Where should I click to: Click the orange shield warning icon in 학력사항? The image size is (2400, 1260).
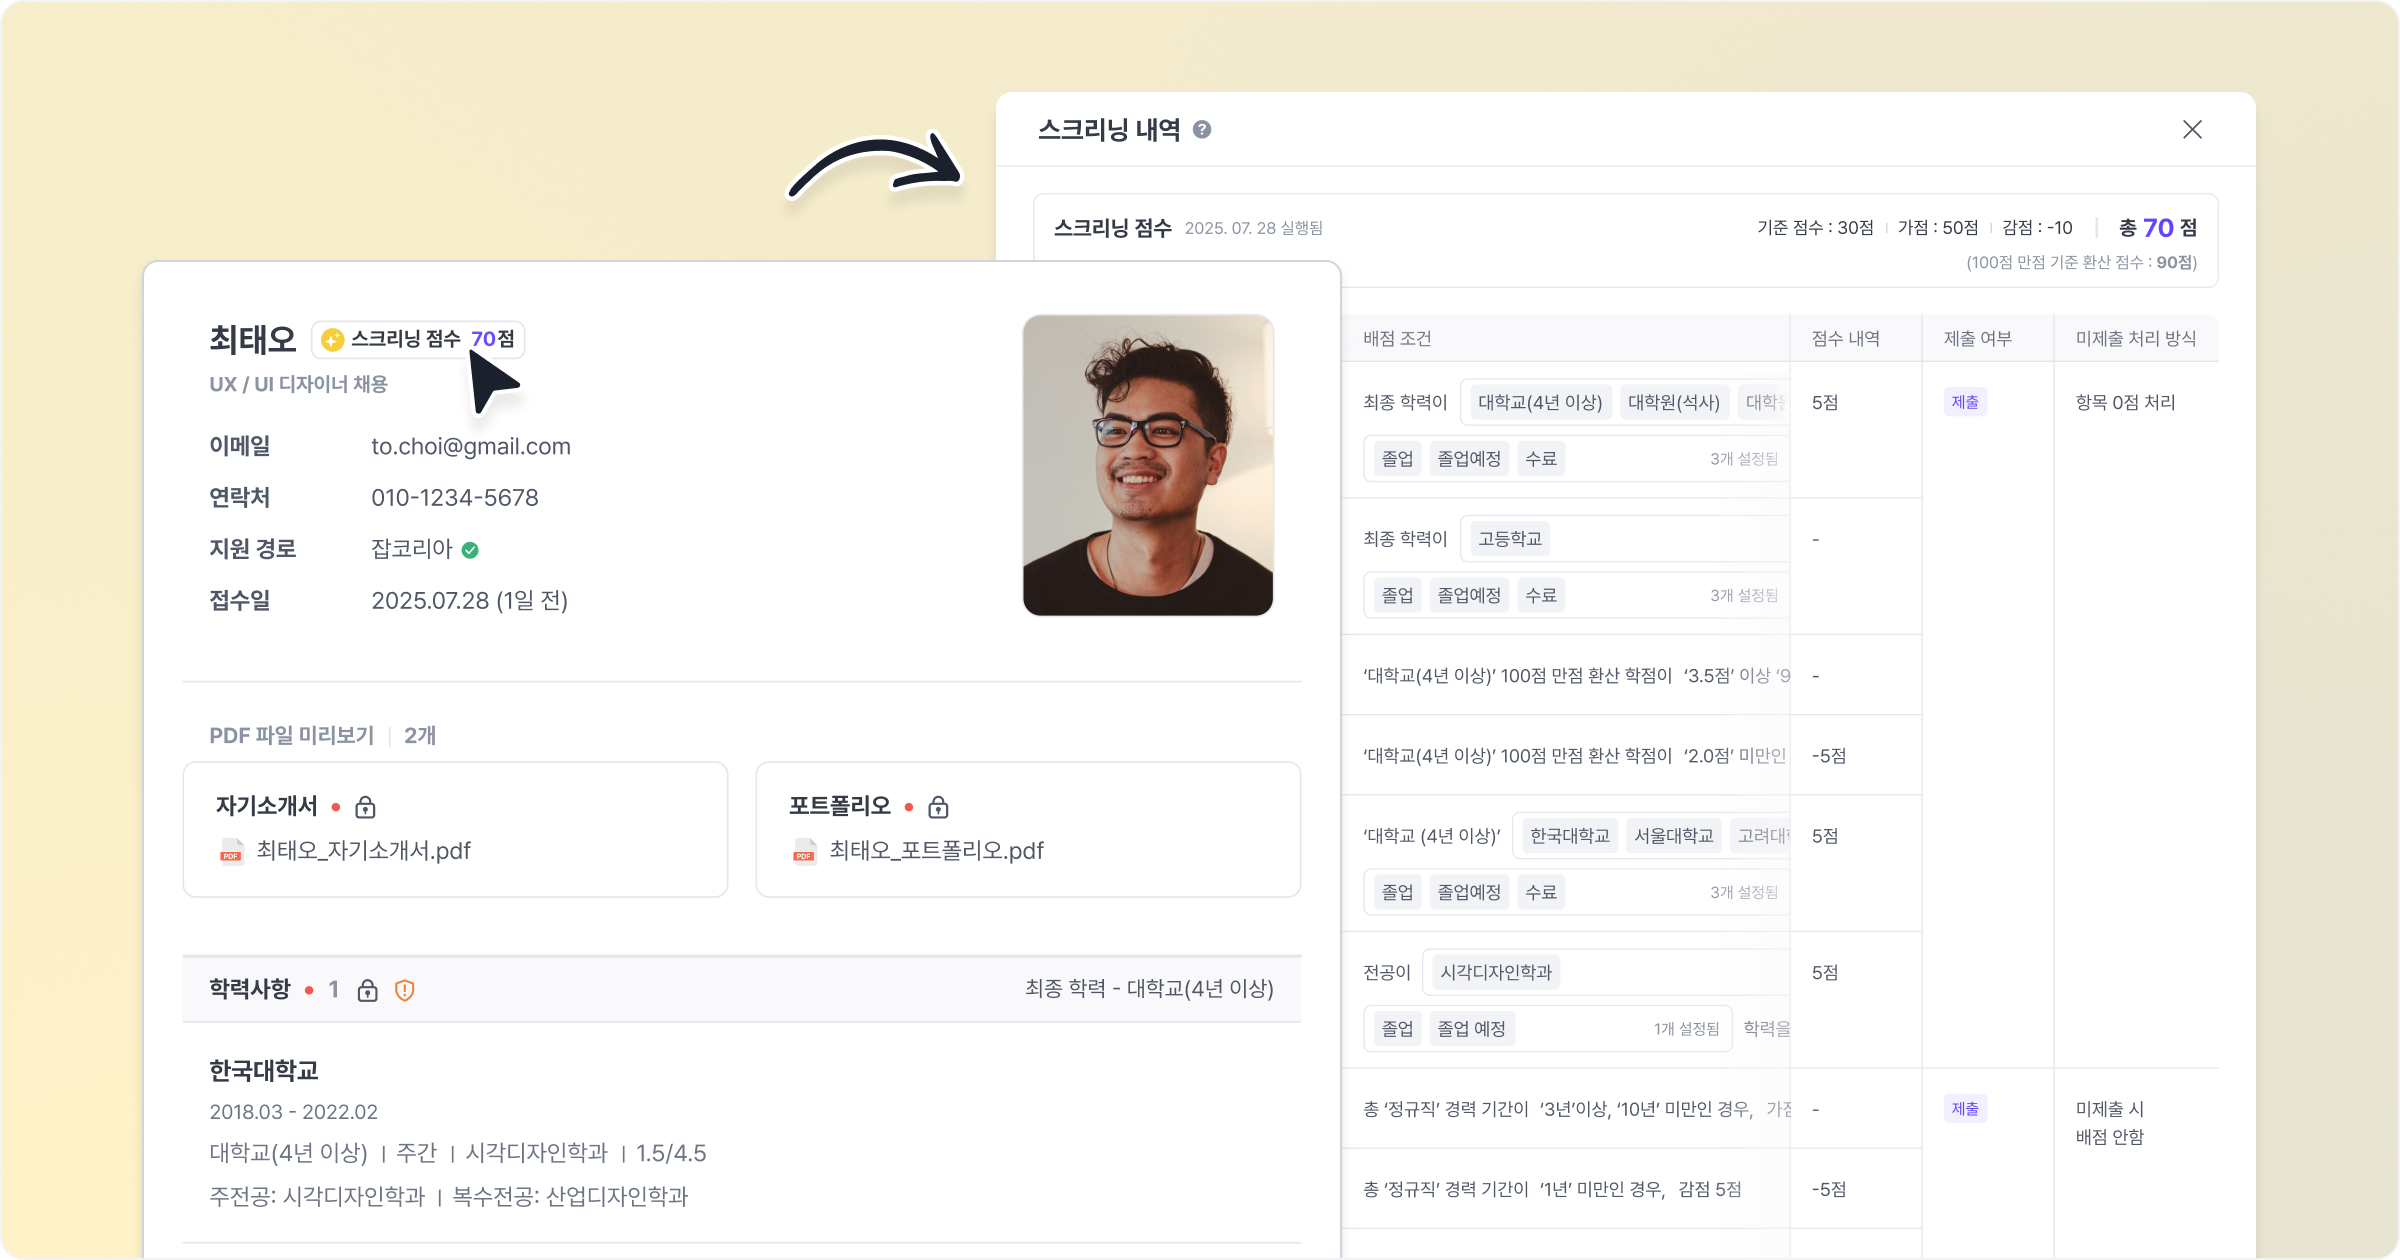404,990
